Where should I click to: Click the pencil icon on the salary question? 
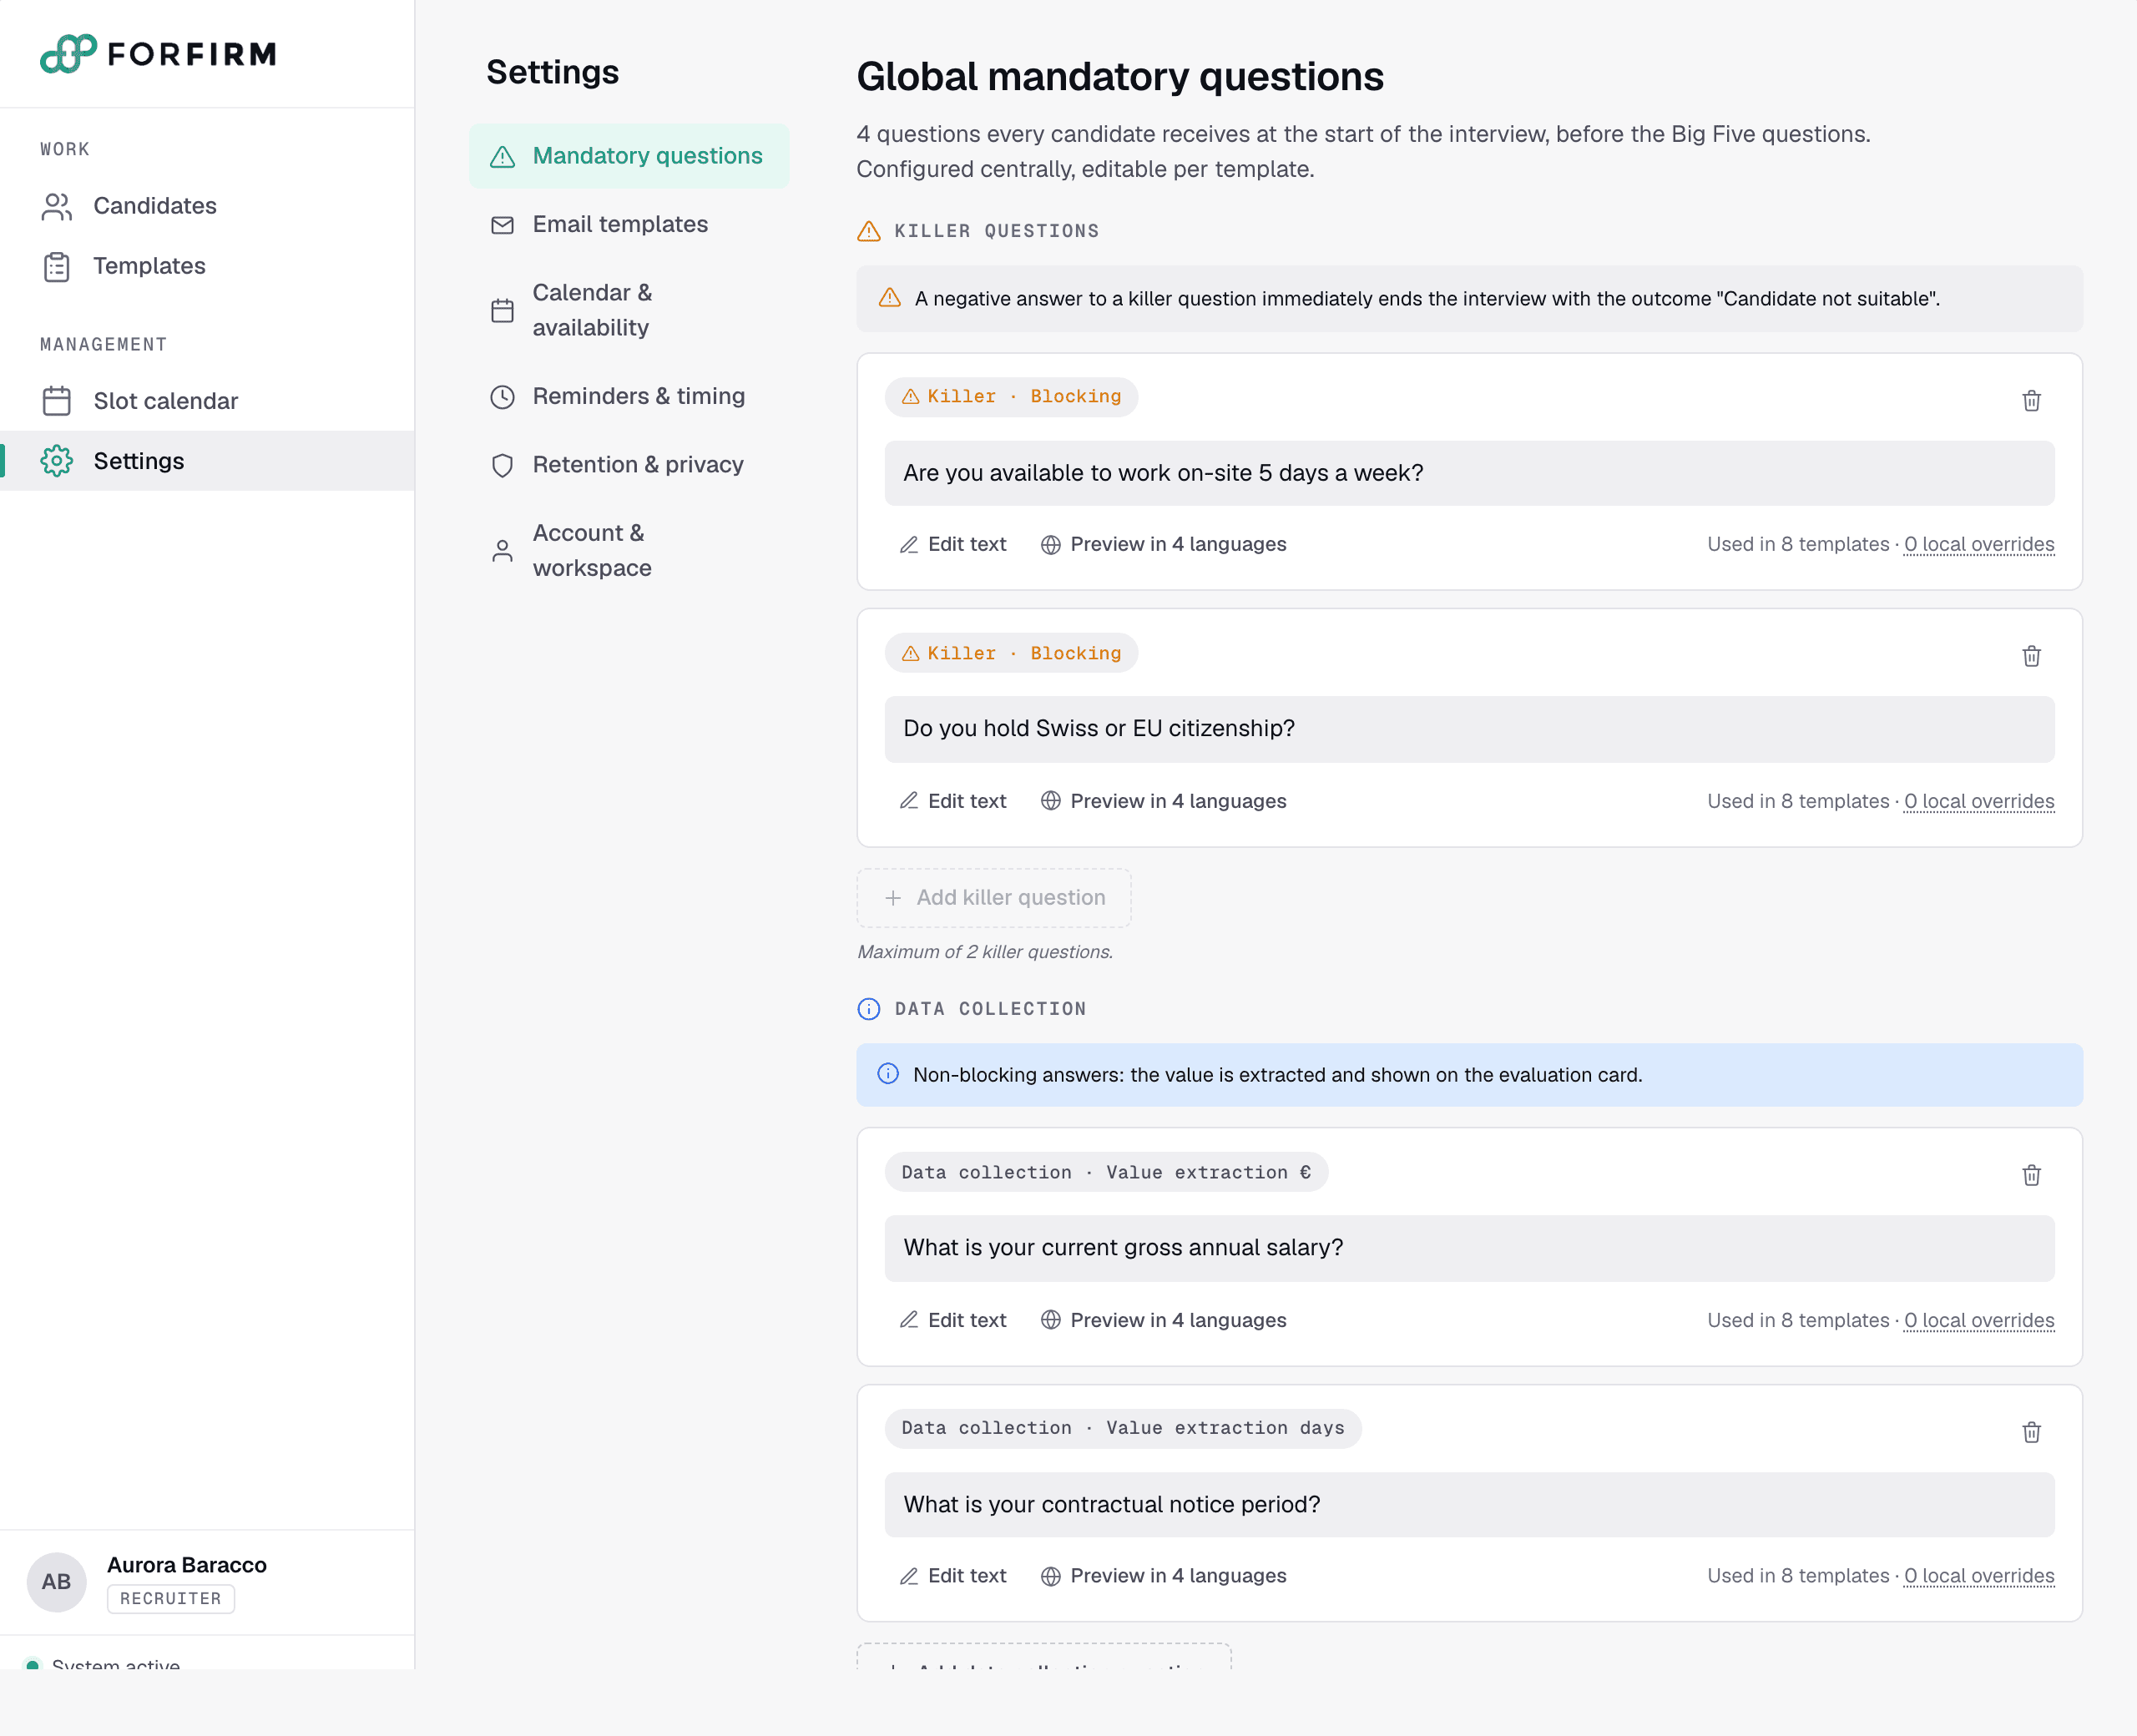click(x=909, y=1320)
